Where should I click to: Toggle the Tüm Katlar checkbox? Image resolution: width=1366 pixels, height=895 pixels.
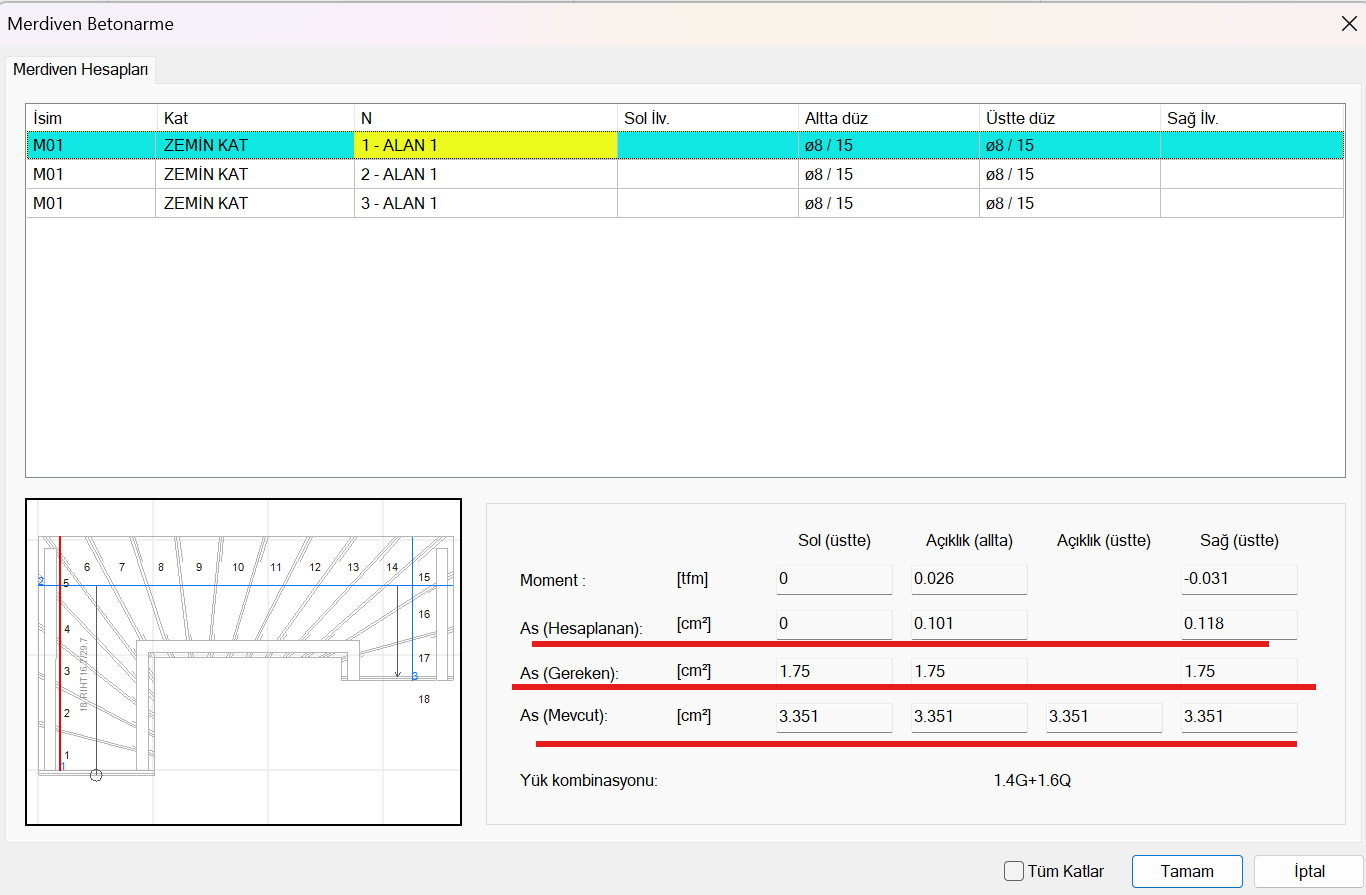1013,871
